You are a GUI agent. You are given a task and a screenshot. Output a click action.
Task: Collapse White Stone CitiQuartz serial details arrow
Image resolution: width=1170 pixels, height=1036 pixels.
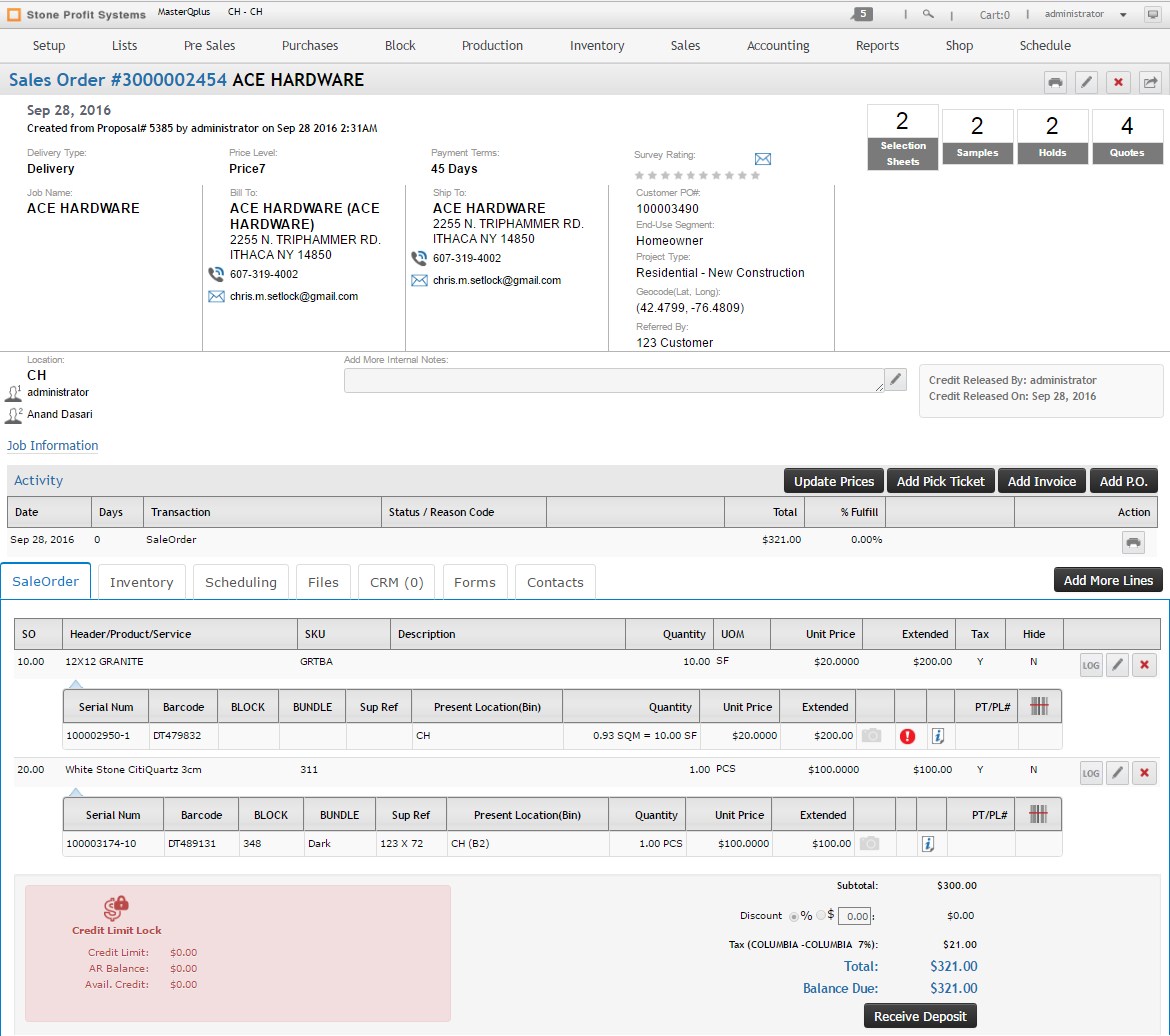pyautogui.click(x=75, y=792)
